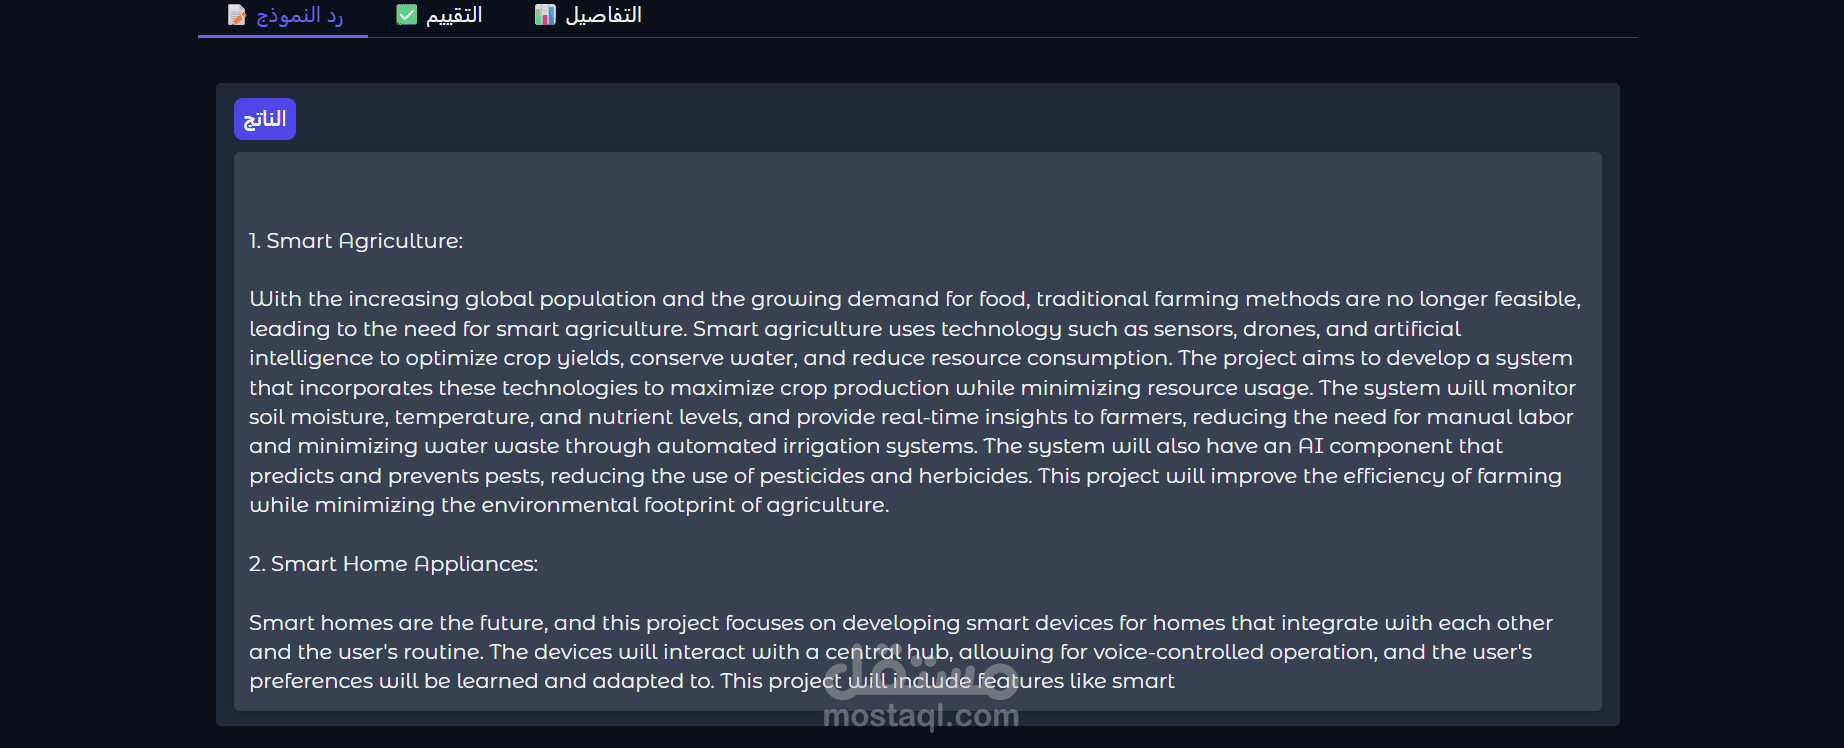Click the '2. Smart Home Appliances:' heading

pos(393,564)
